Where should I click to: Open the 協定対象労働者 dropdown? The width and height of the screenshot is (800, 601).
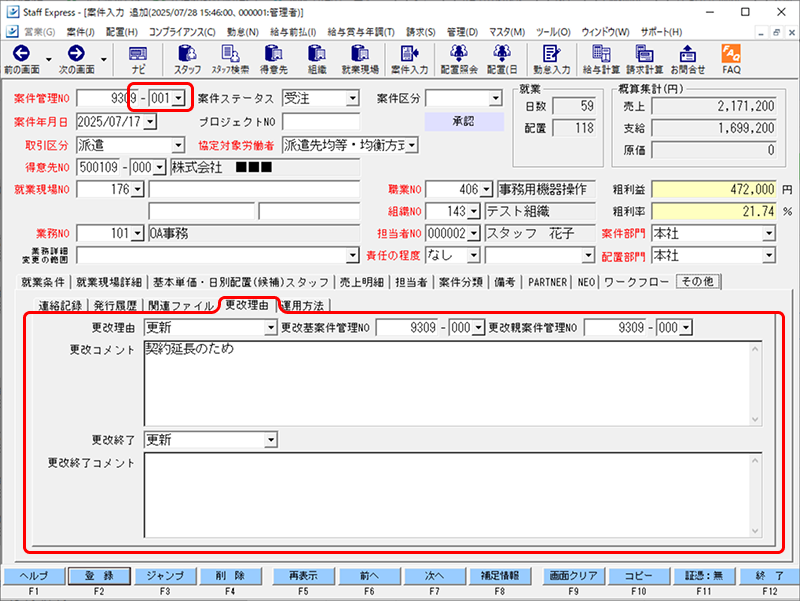412,145
